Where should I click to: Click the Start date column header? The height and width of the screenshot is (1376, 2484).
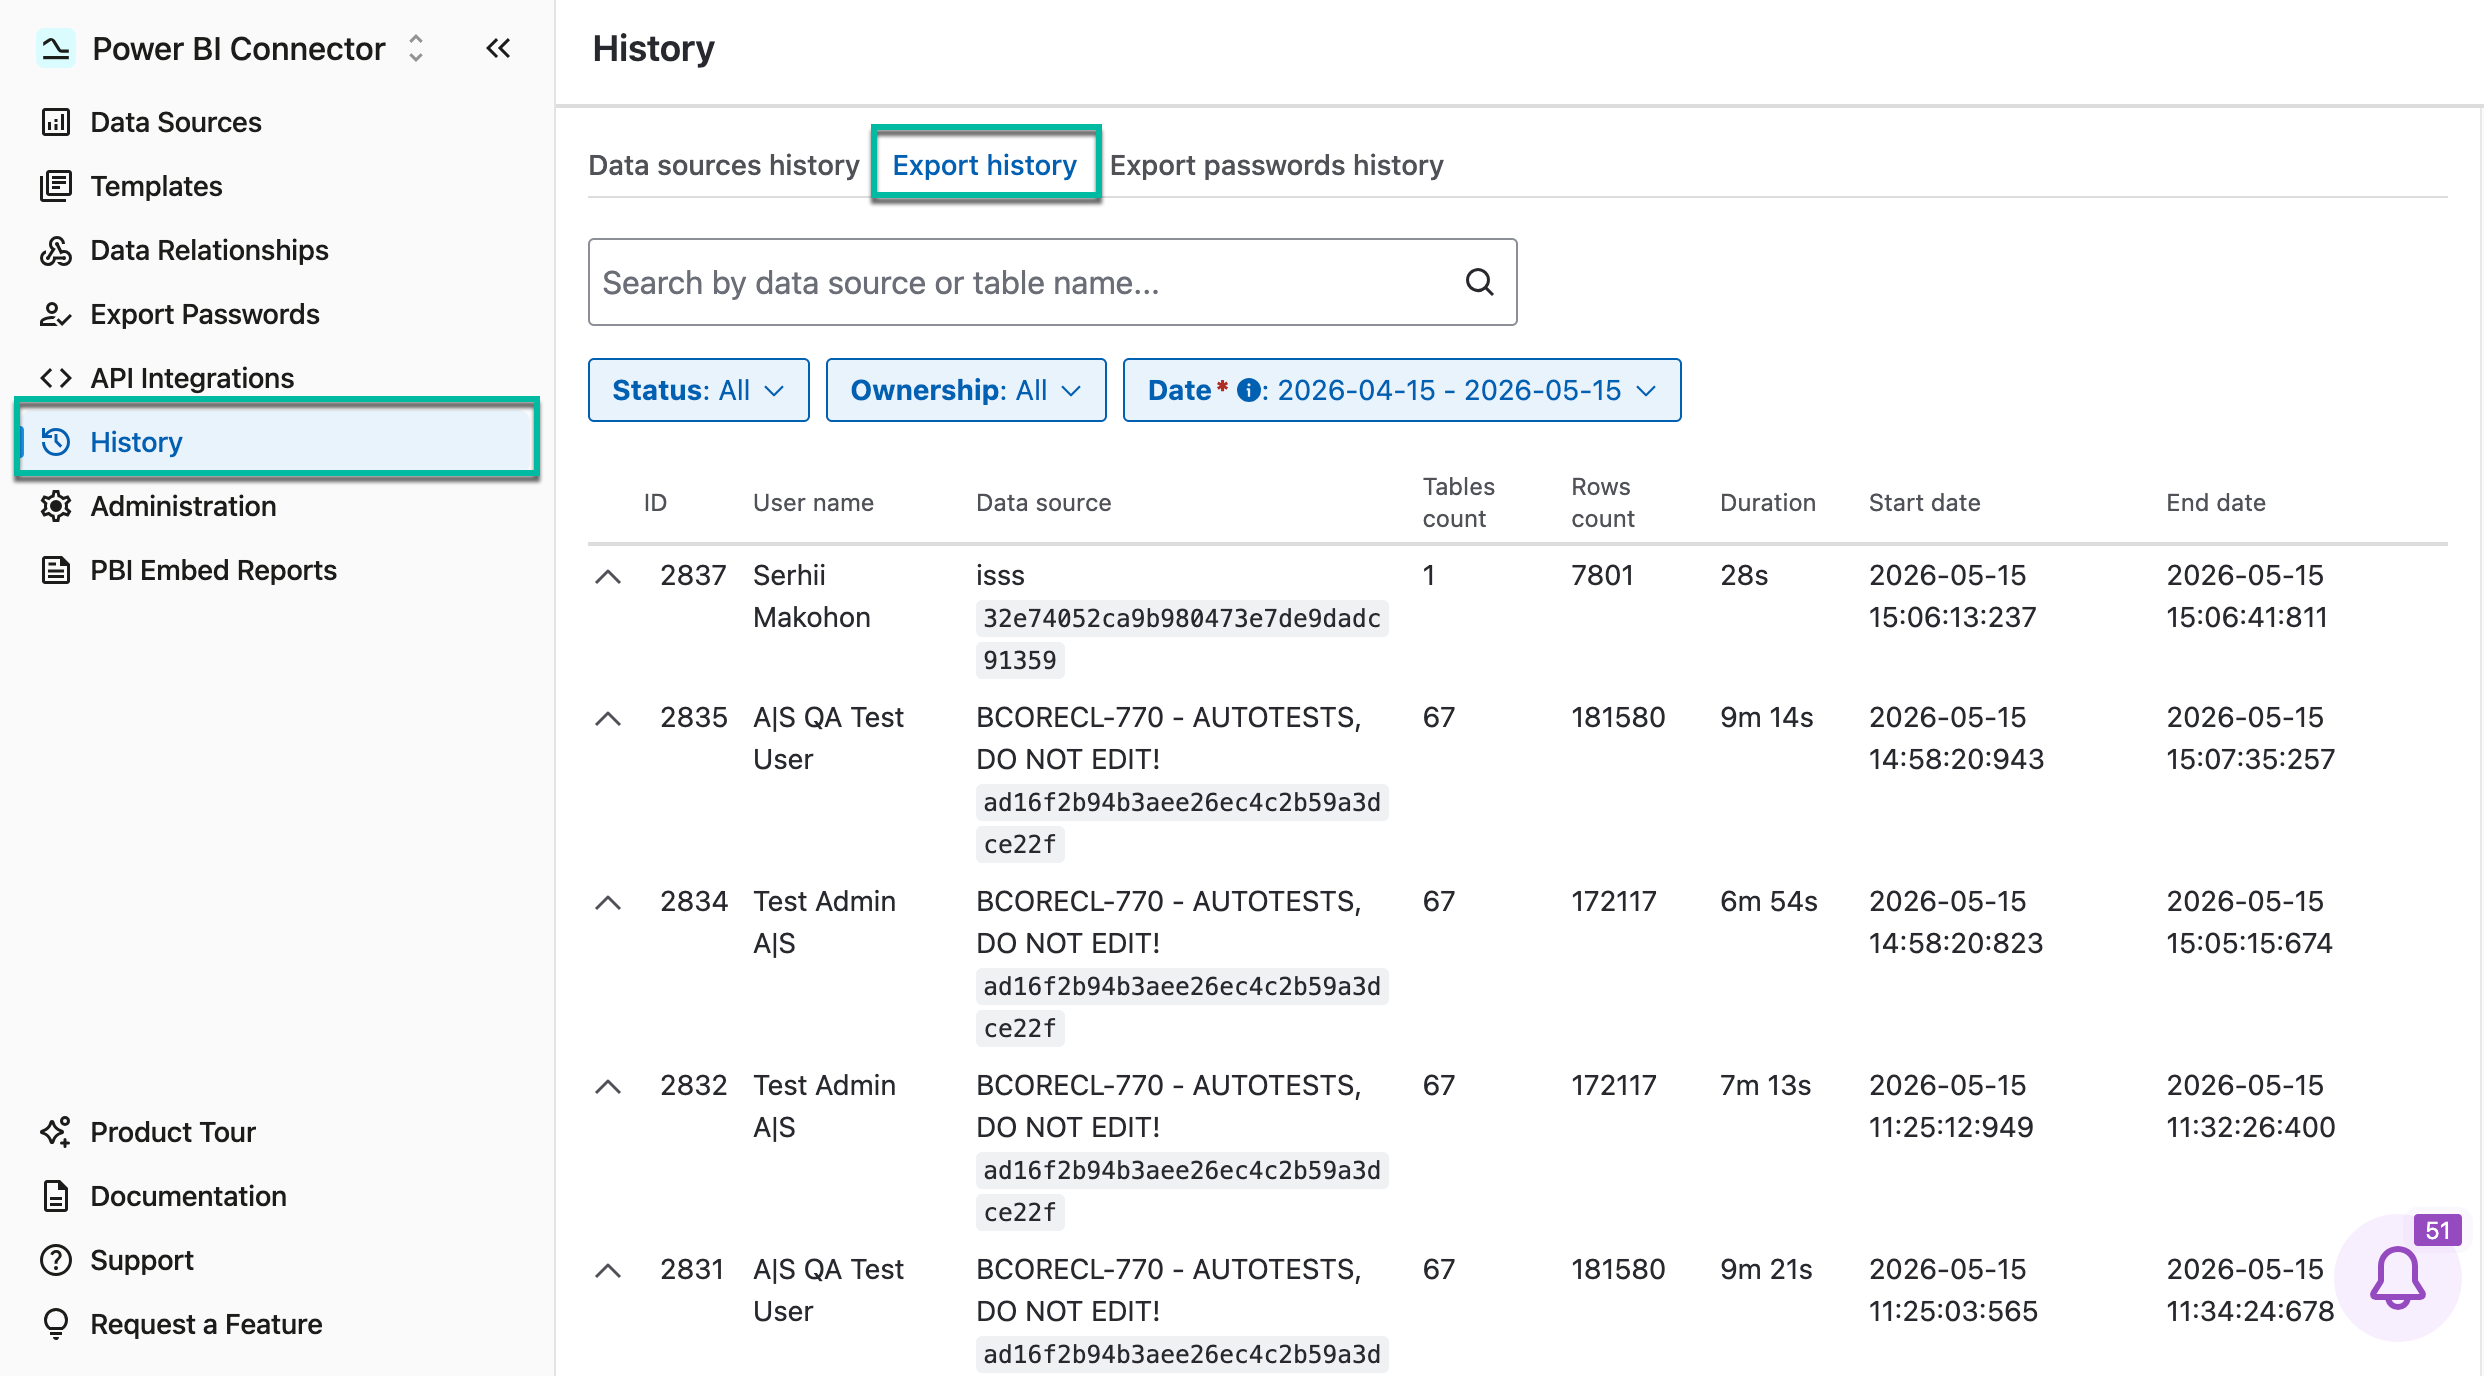(1925, 503)
